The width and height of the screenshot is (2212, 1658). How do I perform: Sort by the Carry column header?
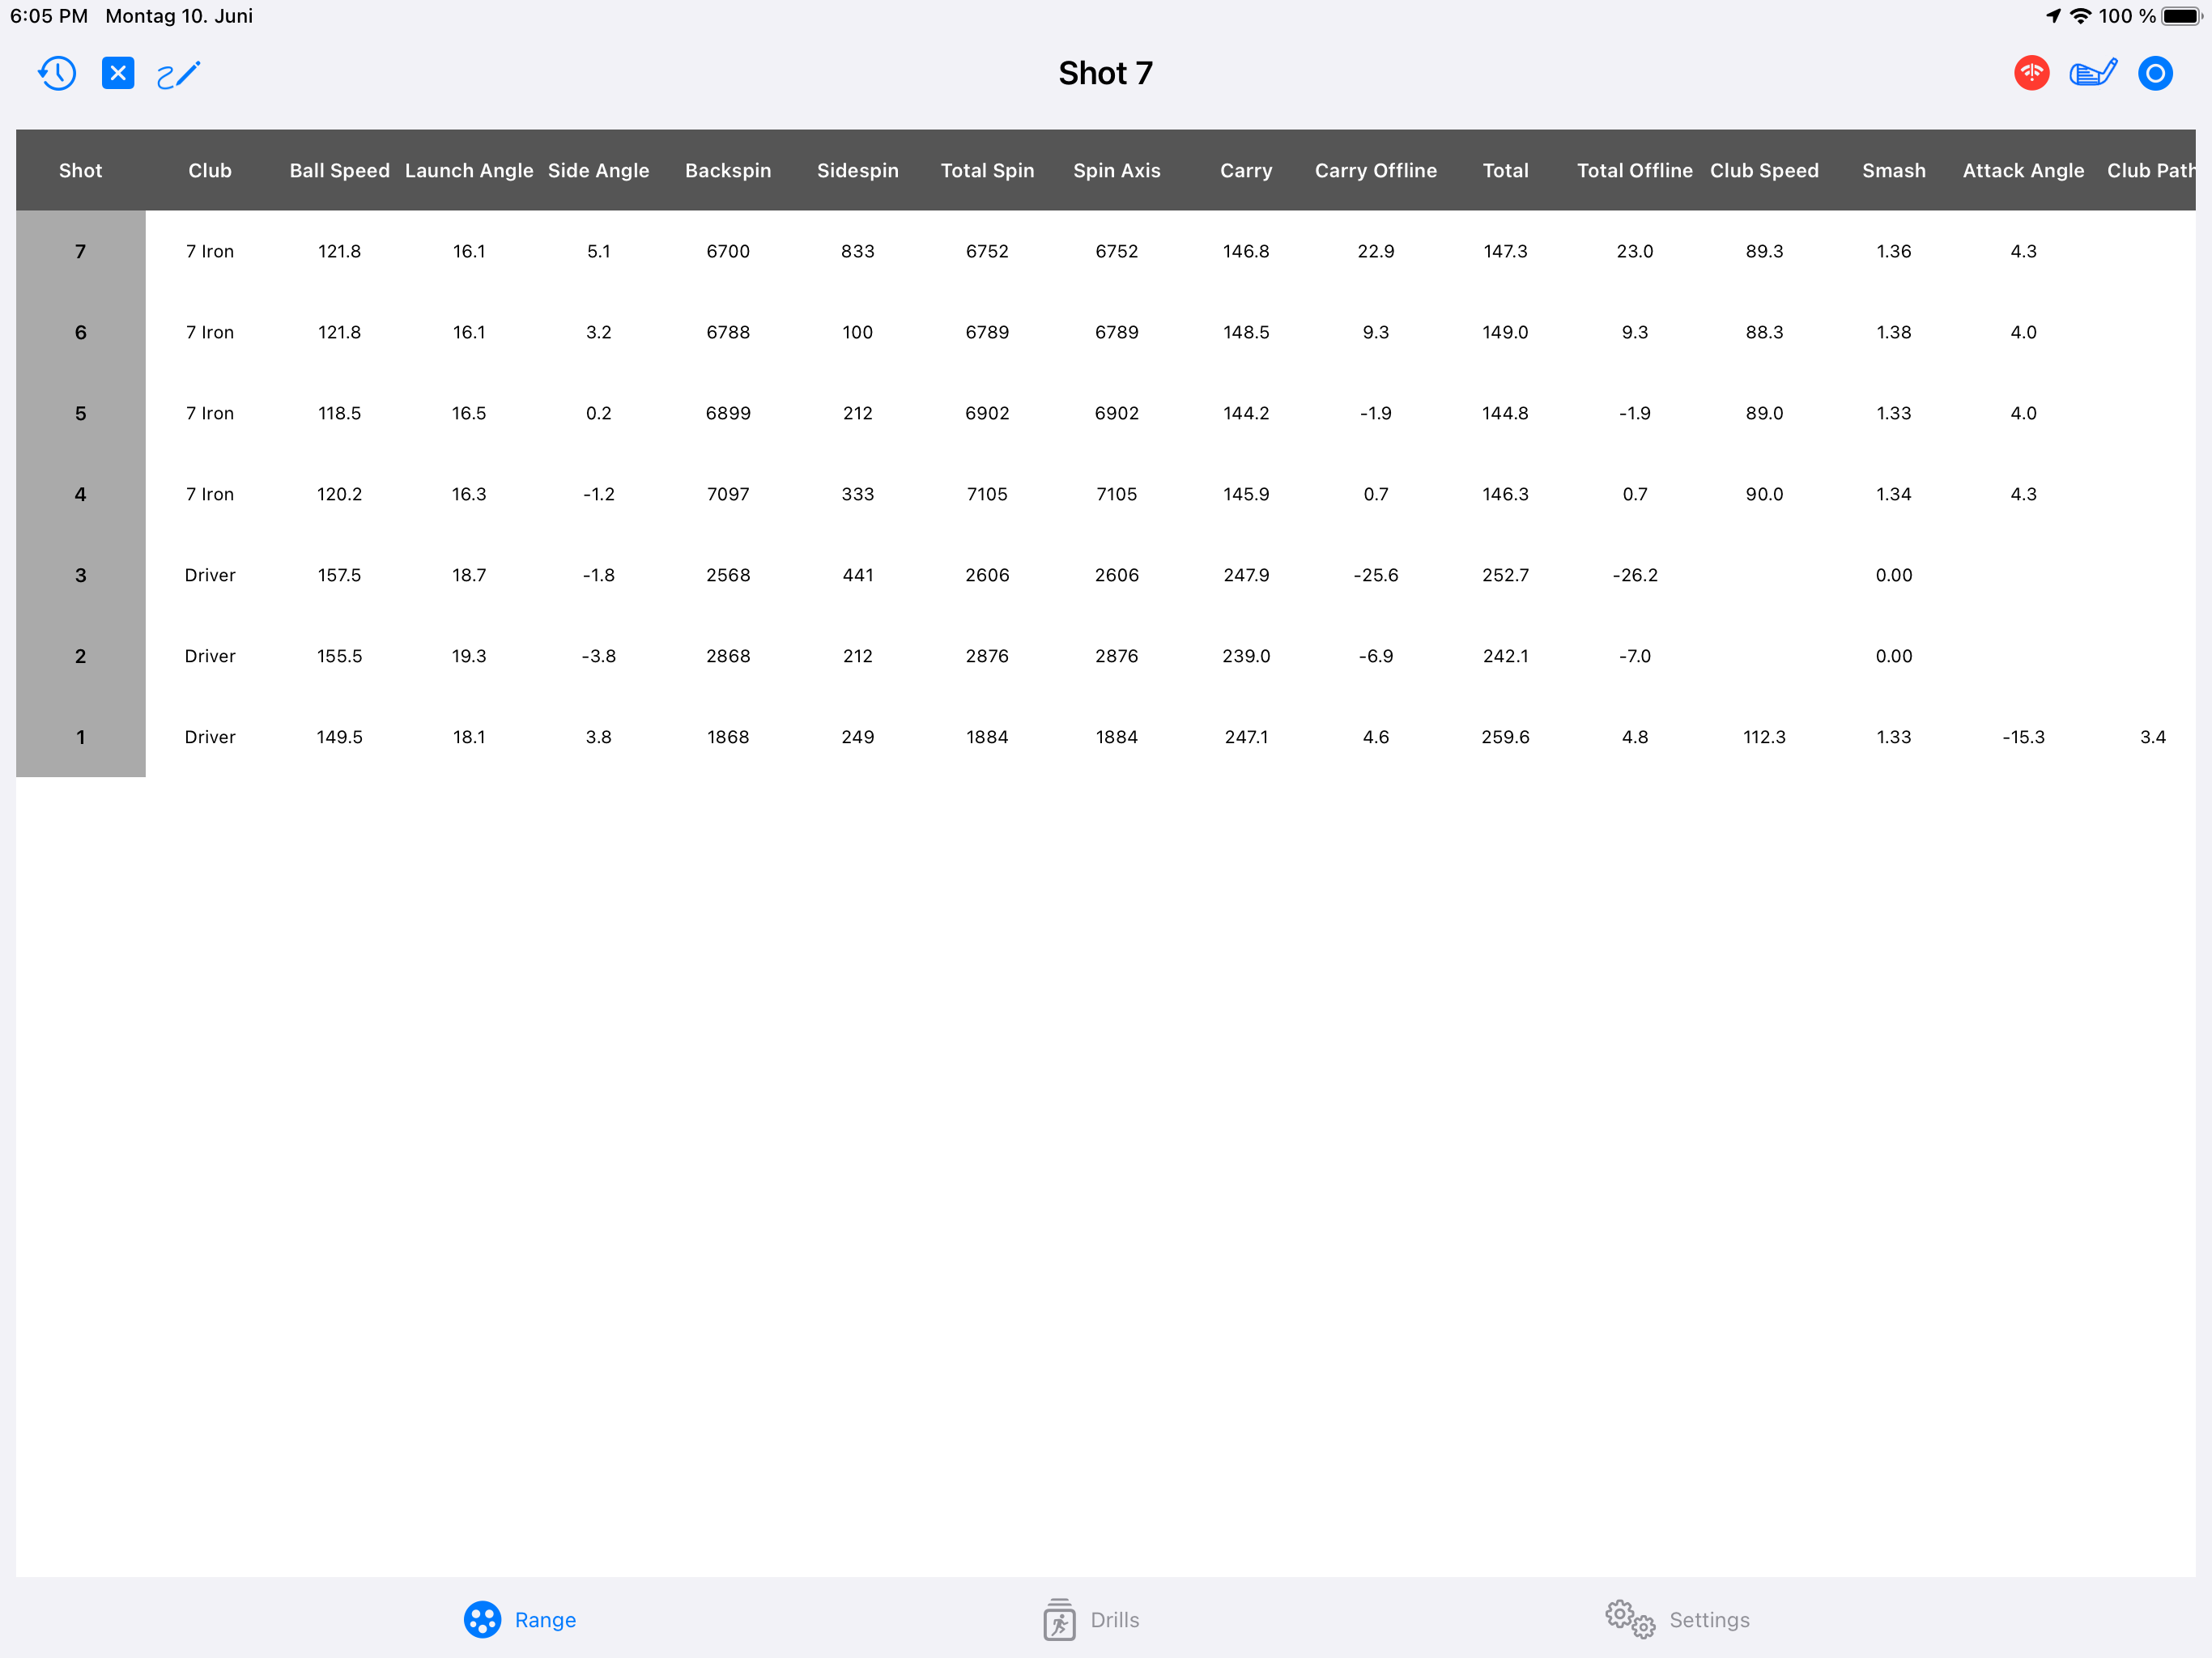[x=1246, y=171]
